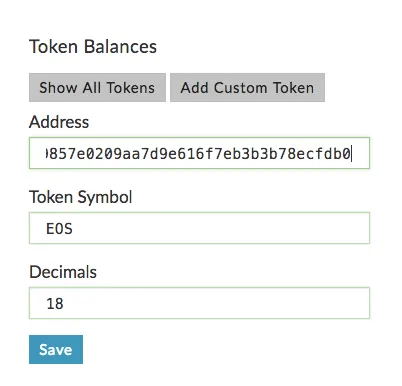Click the Token Symbol label text
The height and width of the screenshot is (386, 402).
coord(81,197)
